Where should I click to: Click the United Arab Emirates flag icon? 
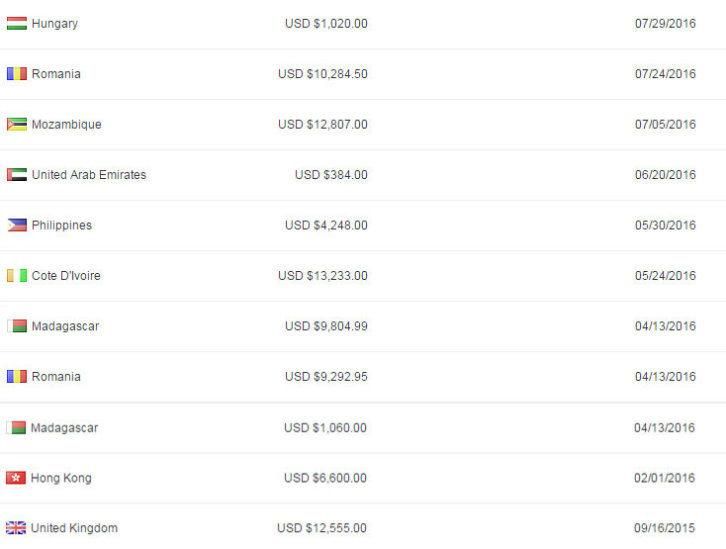(17, 175)
